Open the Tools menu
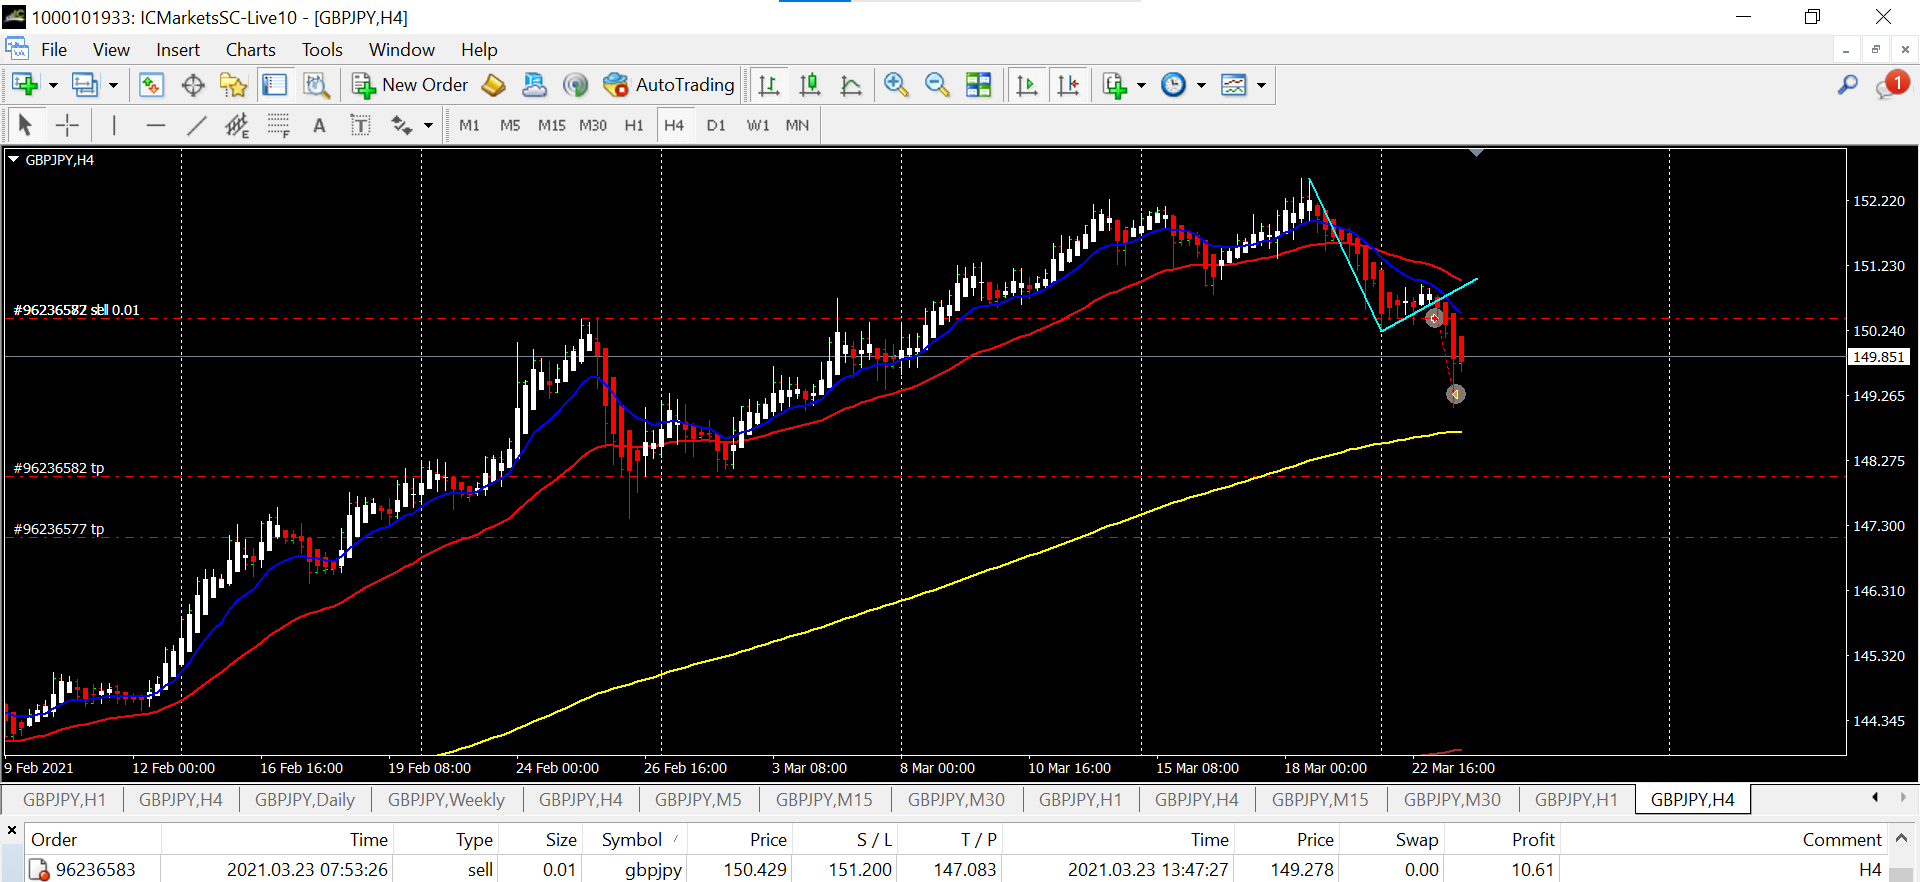The width and height of the screenshot is (1920, 882). click(x=322, y=50)
